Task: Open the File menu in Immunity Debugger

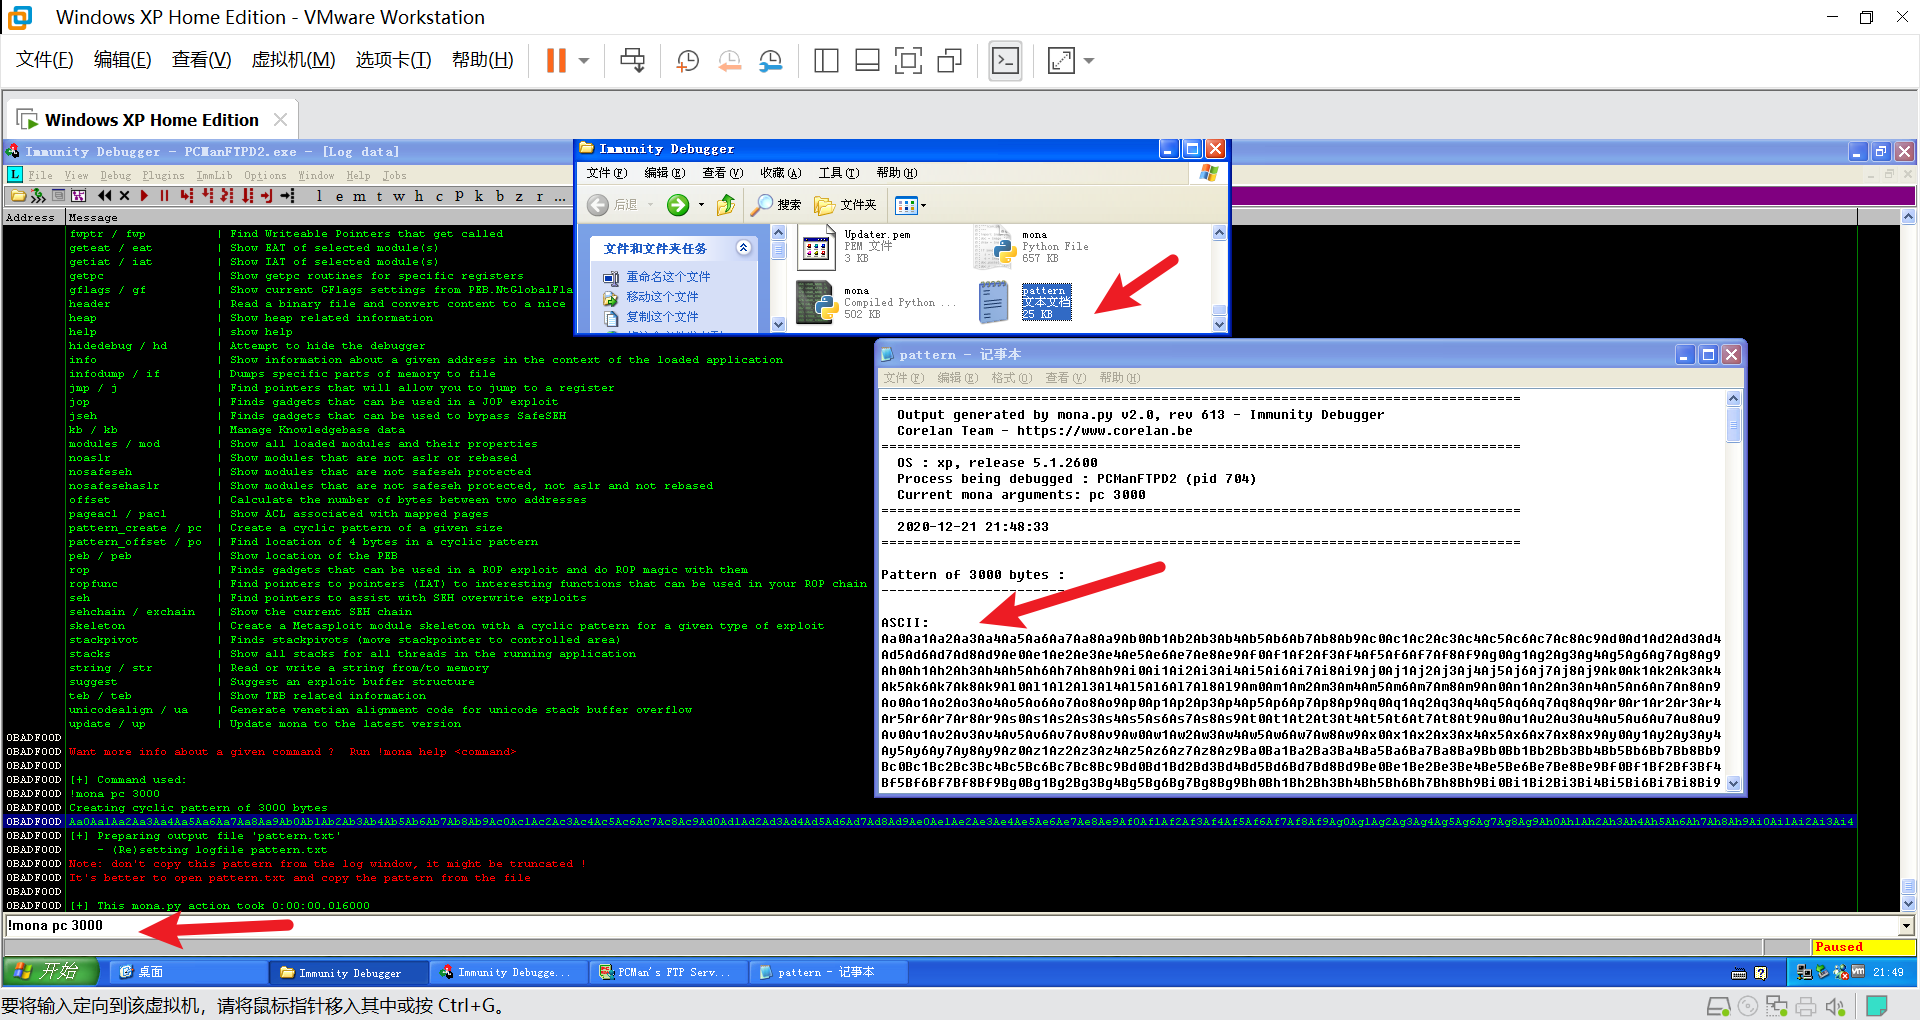Action: click(x=40, y=176)
